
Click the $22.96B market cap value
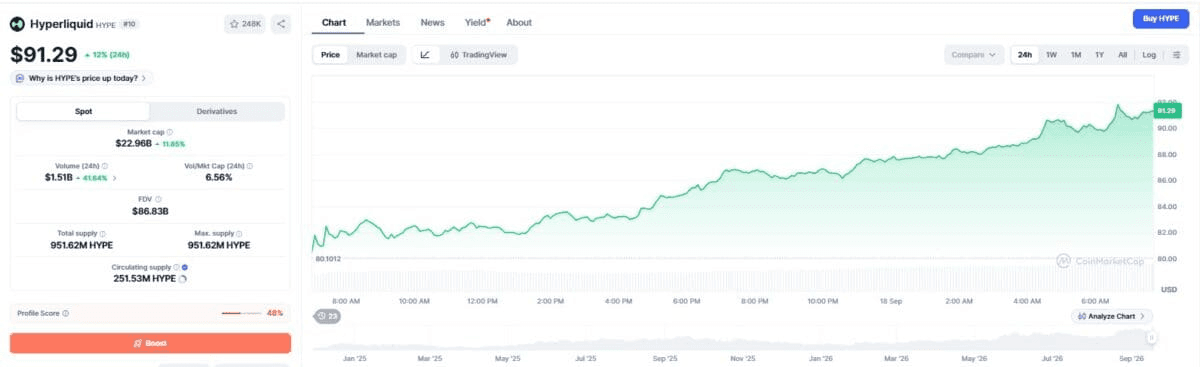[x=134, y=144]
